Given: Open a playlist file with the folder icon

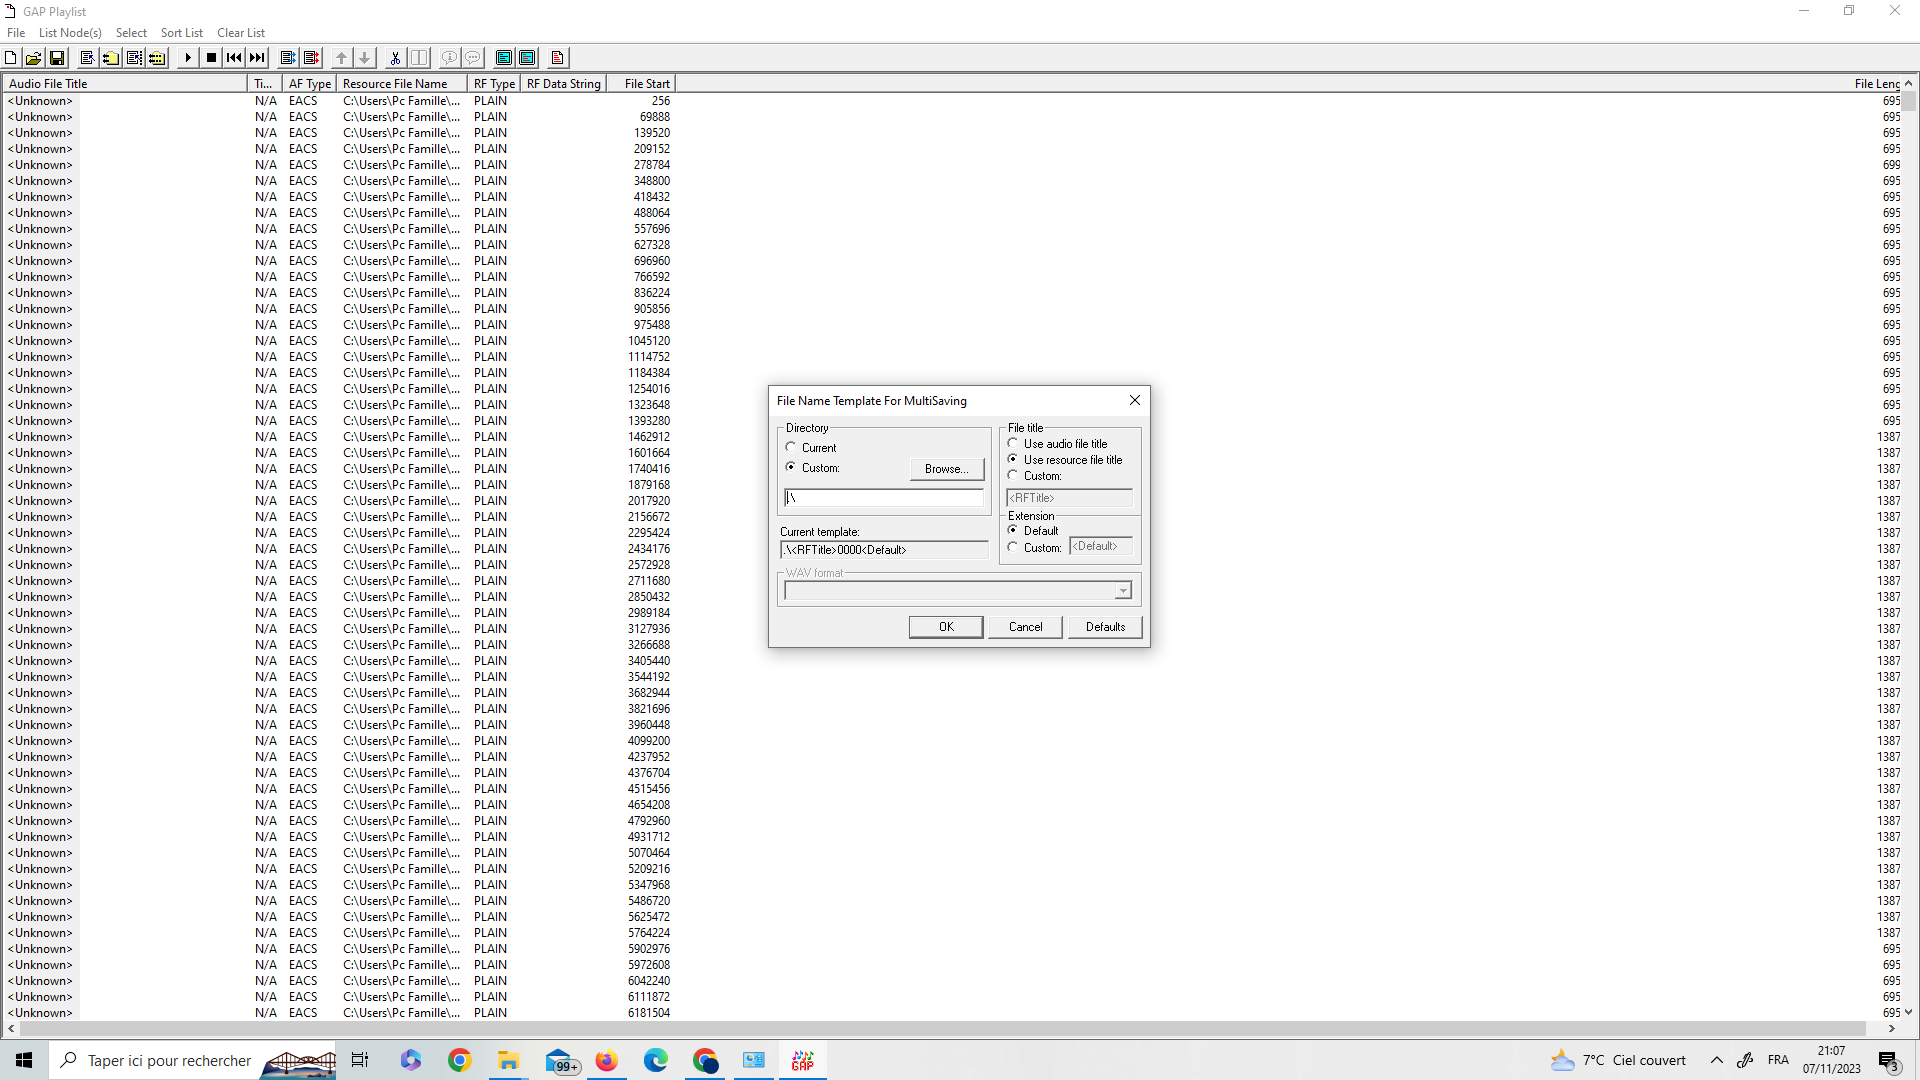Looking at the screenshot, I should tap(33, 58).
